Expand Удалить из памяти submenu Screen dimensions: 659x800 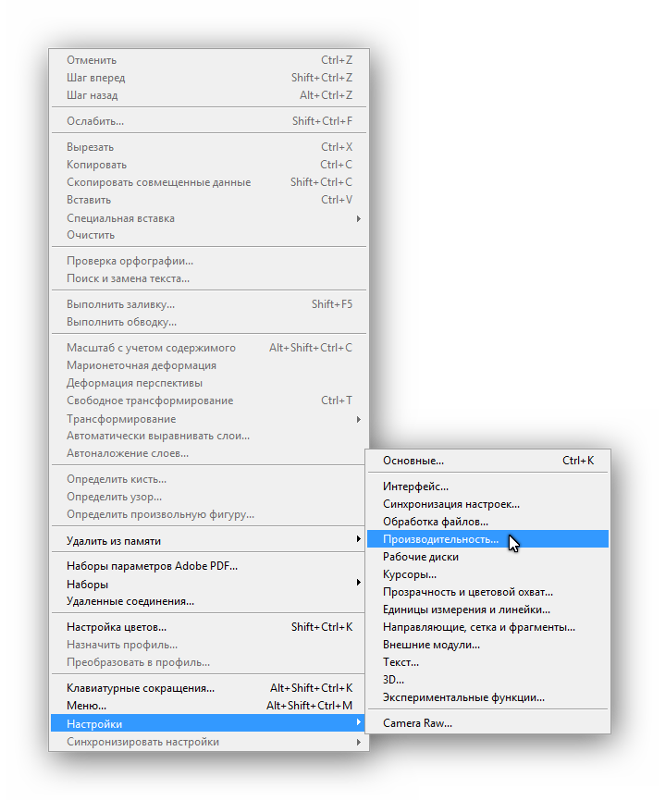coord(208,541)
